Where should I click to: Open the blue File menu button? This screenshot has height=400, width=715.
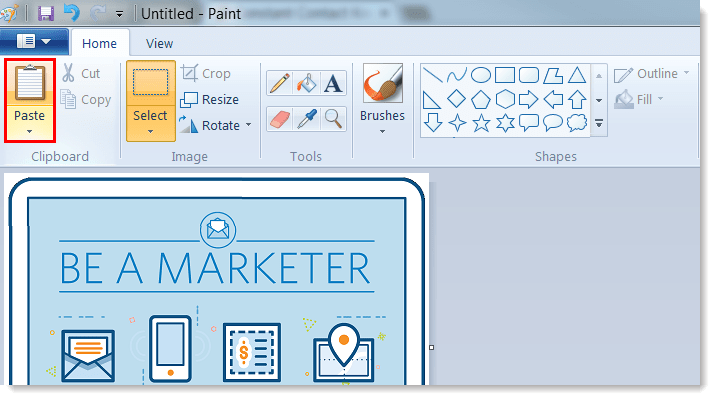[x=34, y=42]
